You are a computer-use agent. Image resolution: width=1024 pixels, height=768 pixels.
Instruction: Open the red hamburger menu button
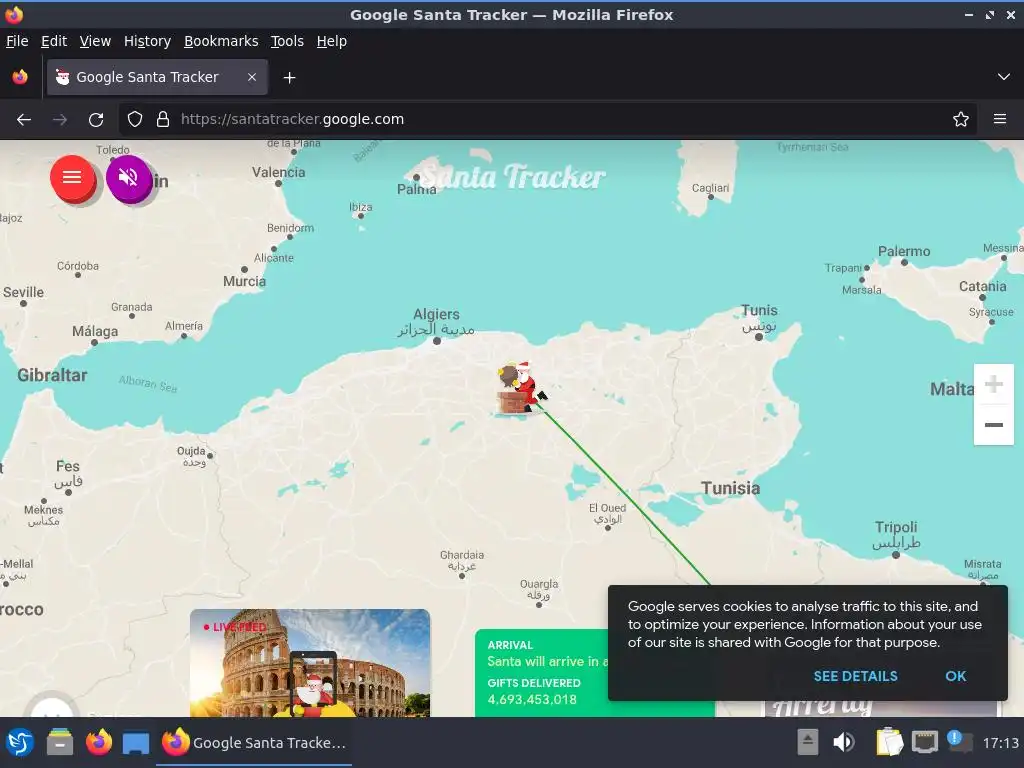72,177
